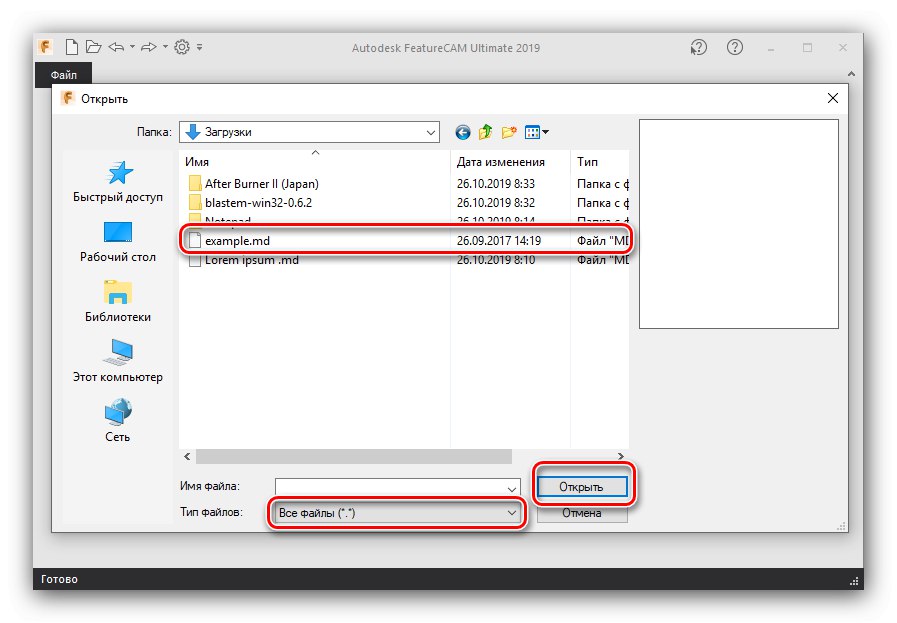
Task: Click the date 26.09.2017 14:19 cell
Action: [x=498, y=241]
